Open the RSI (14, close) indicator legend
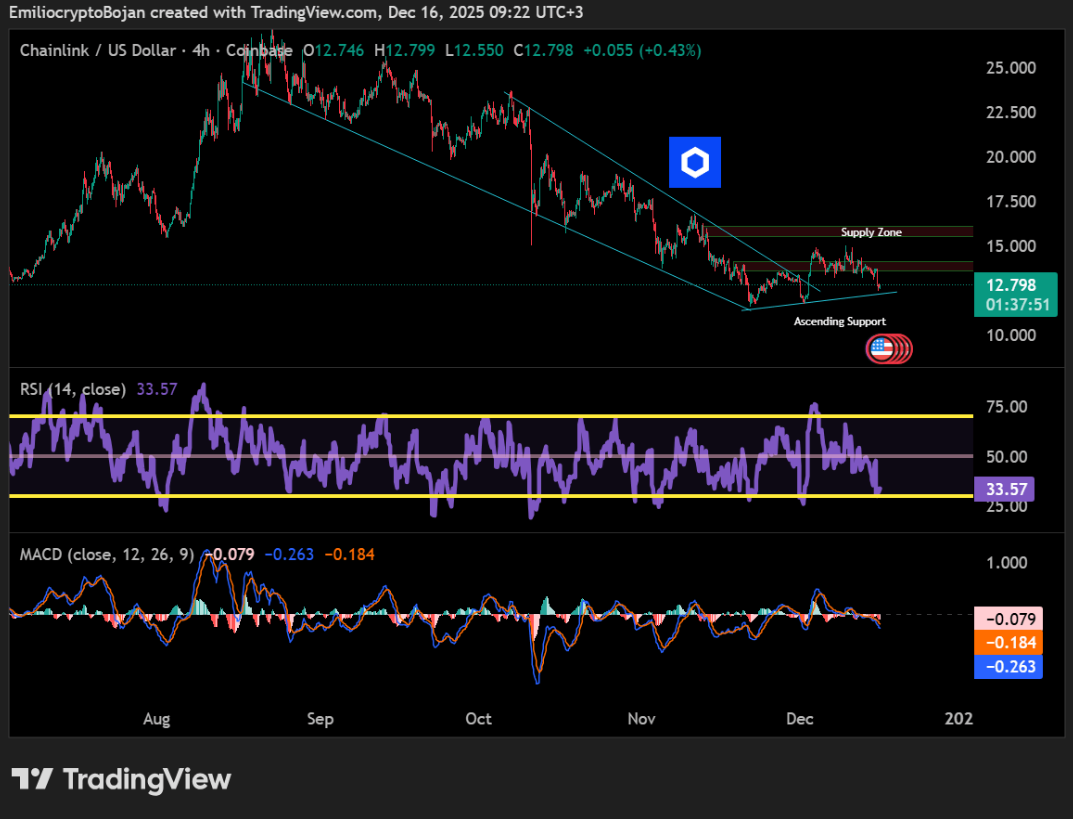Viewport: 1073px width, 819px height. [73, 389]
